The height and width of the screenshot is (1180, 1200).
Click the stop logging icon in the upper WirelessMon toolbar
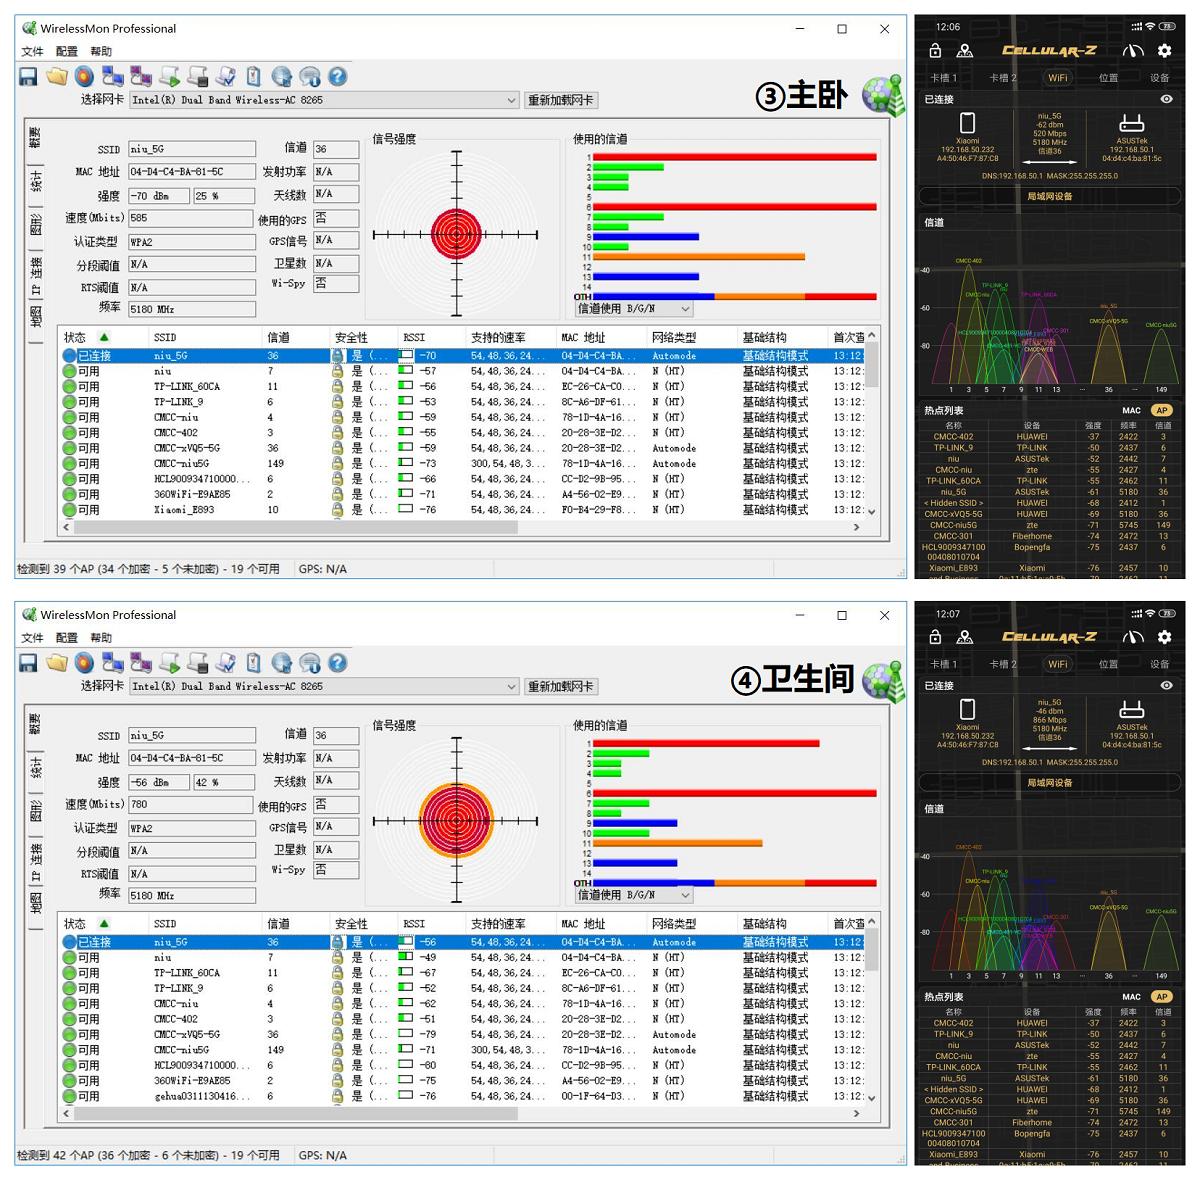(198, 76)
